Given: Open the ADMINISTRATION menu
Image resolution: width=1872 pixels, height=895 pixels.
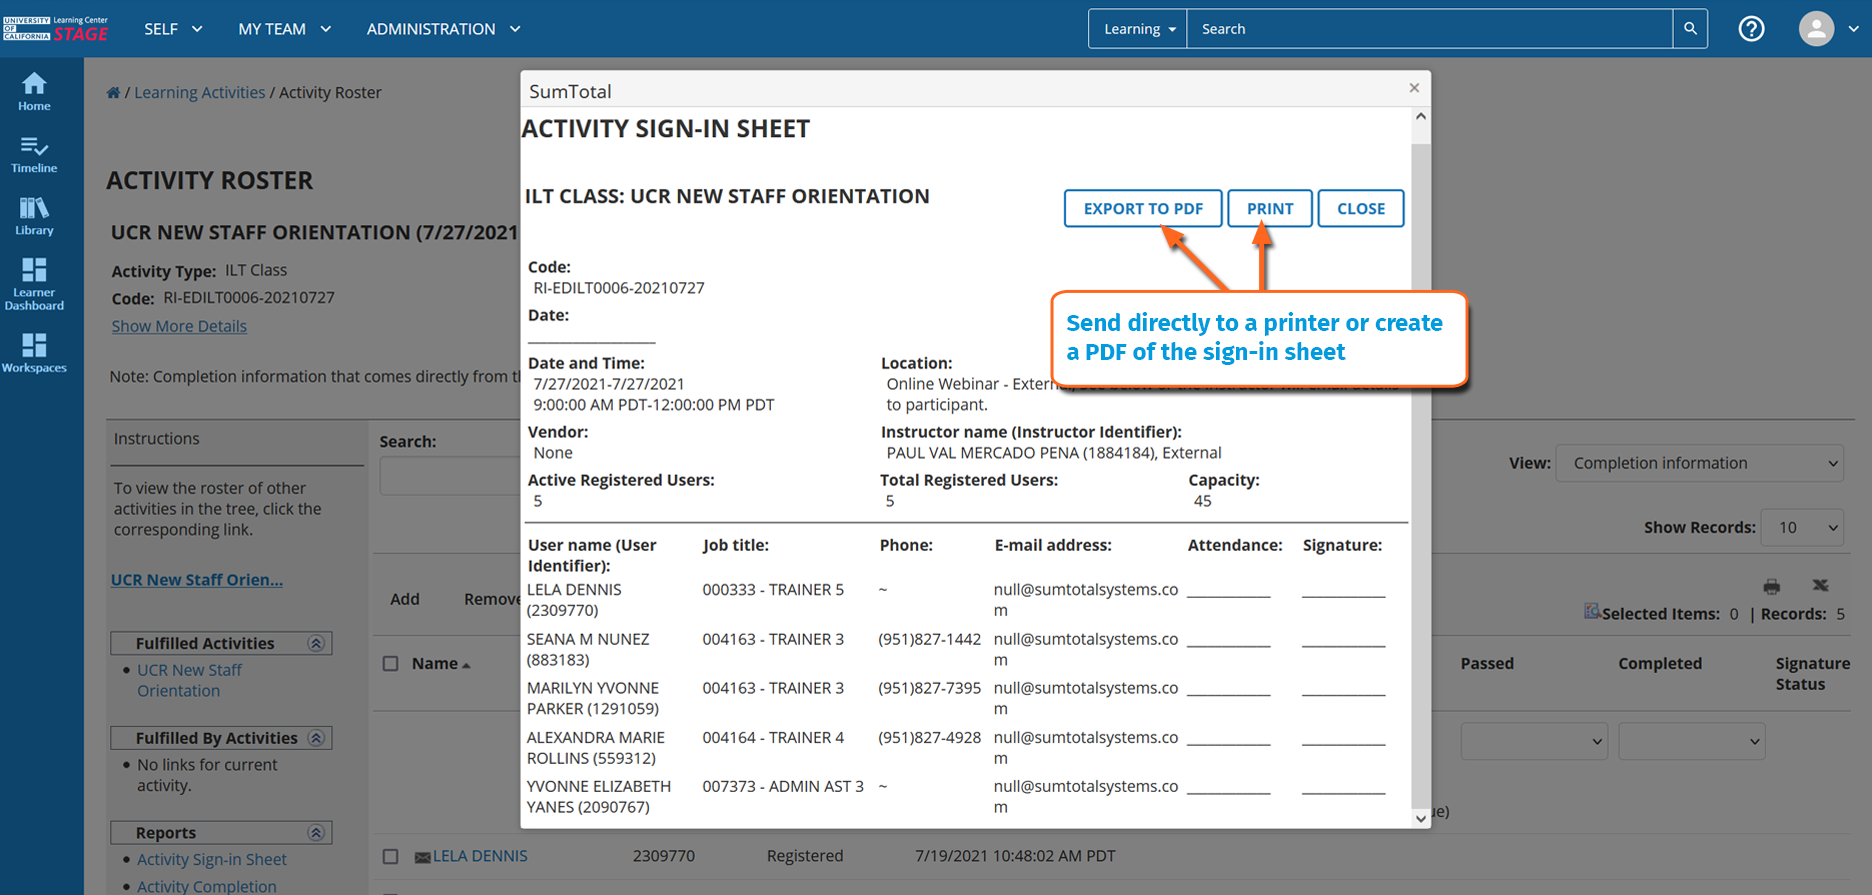Looking at the screenshot, I should tap(443, 29).
